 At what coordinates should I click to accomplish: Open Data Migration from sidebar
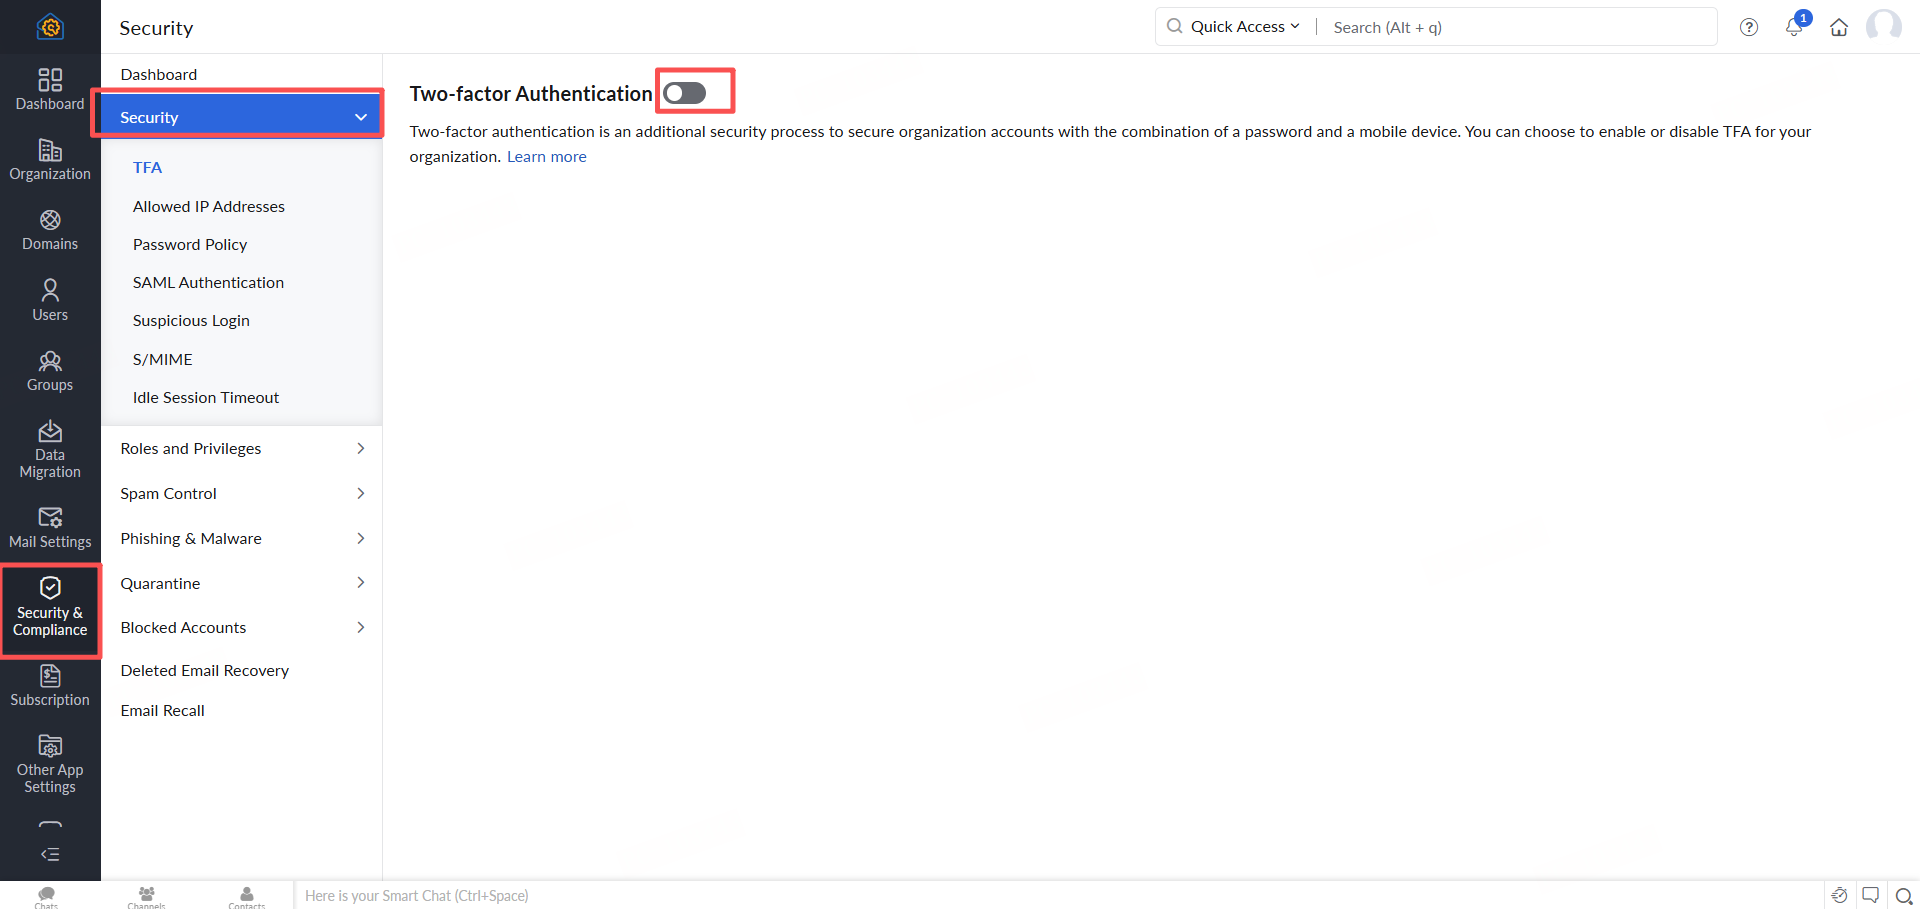pyautogui.click(x=50, y=449)
